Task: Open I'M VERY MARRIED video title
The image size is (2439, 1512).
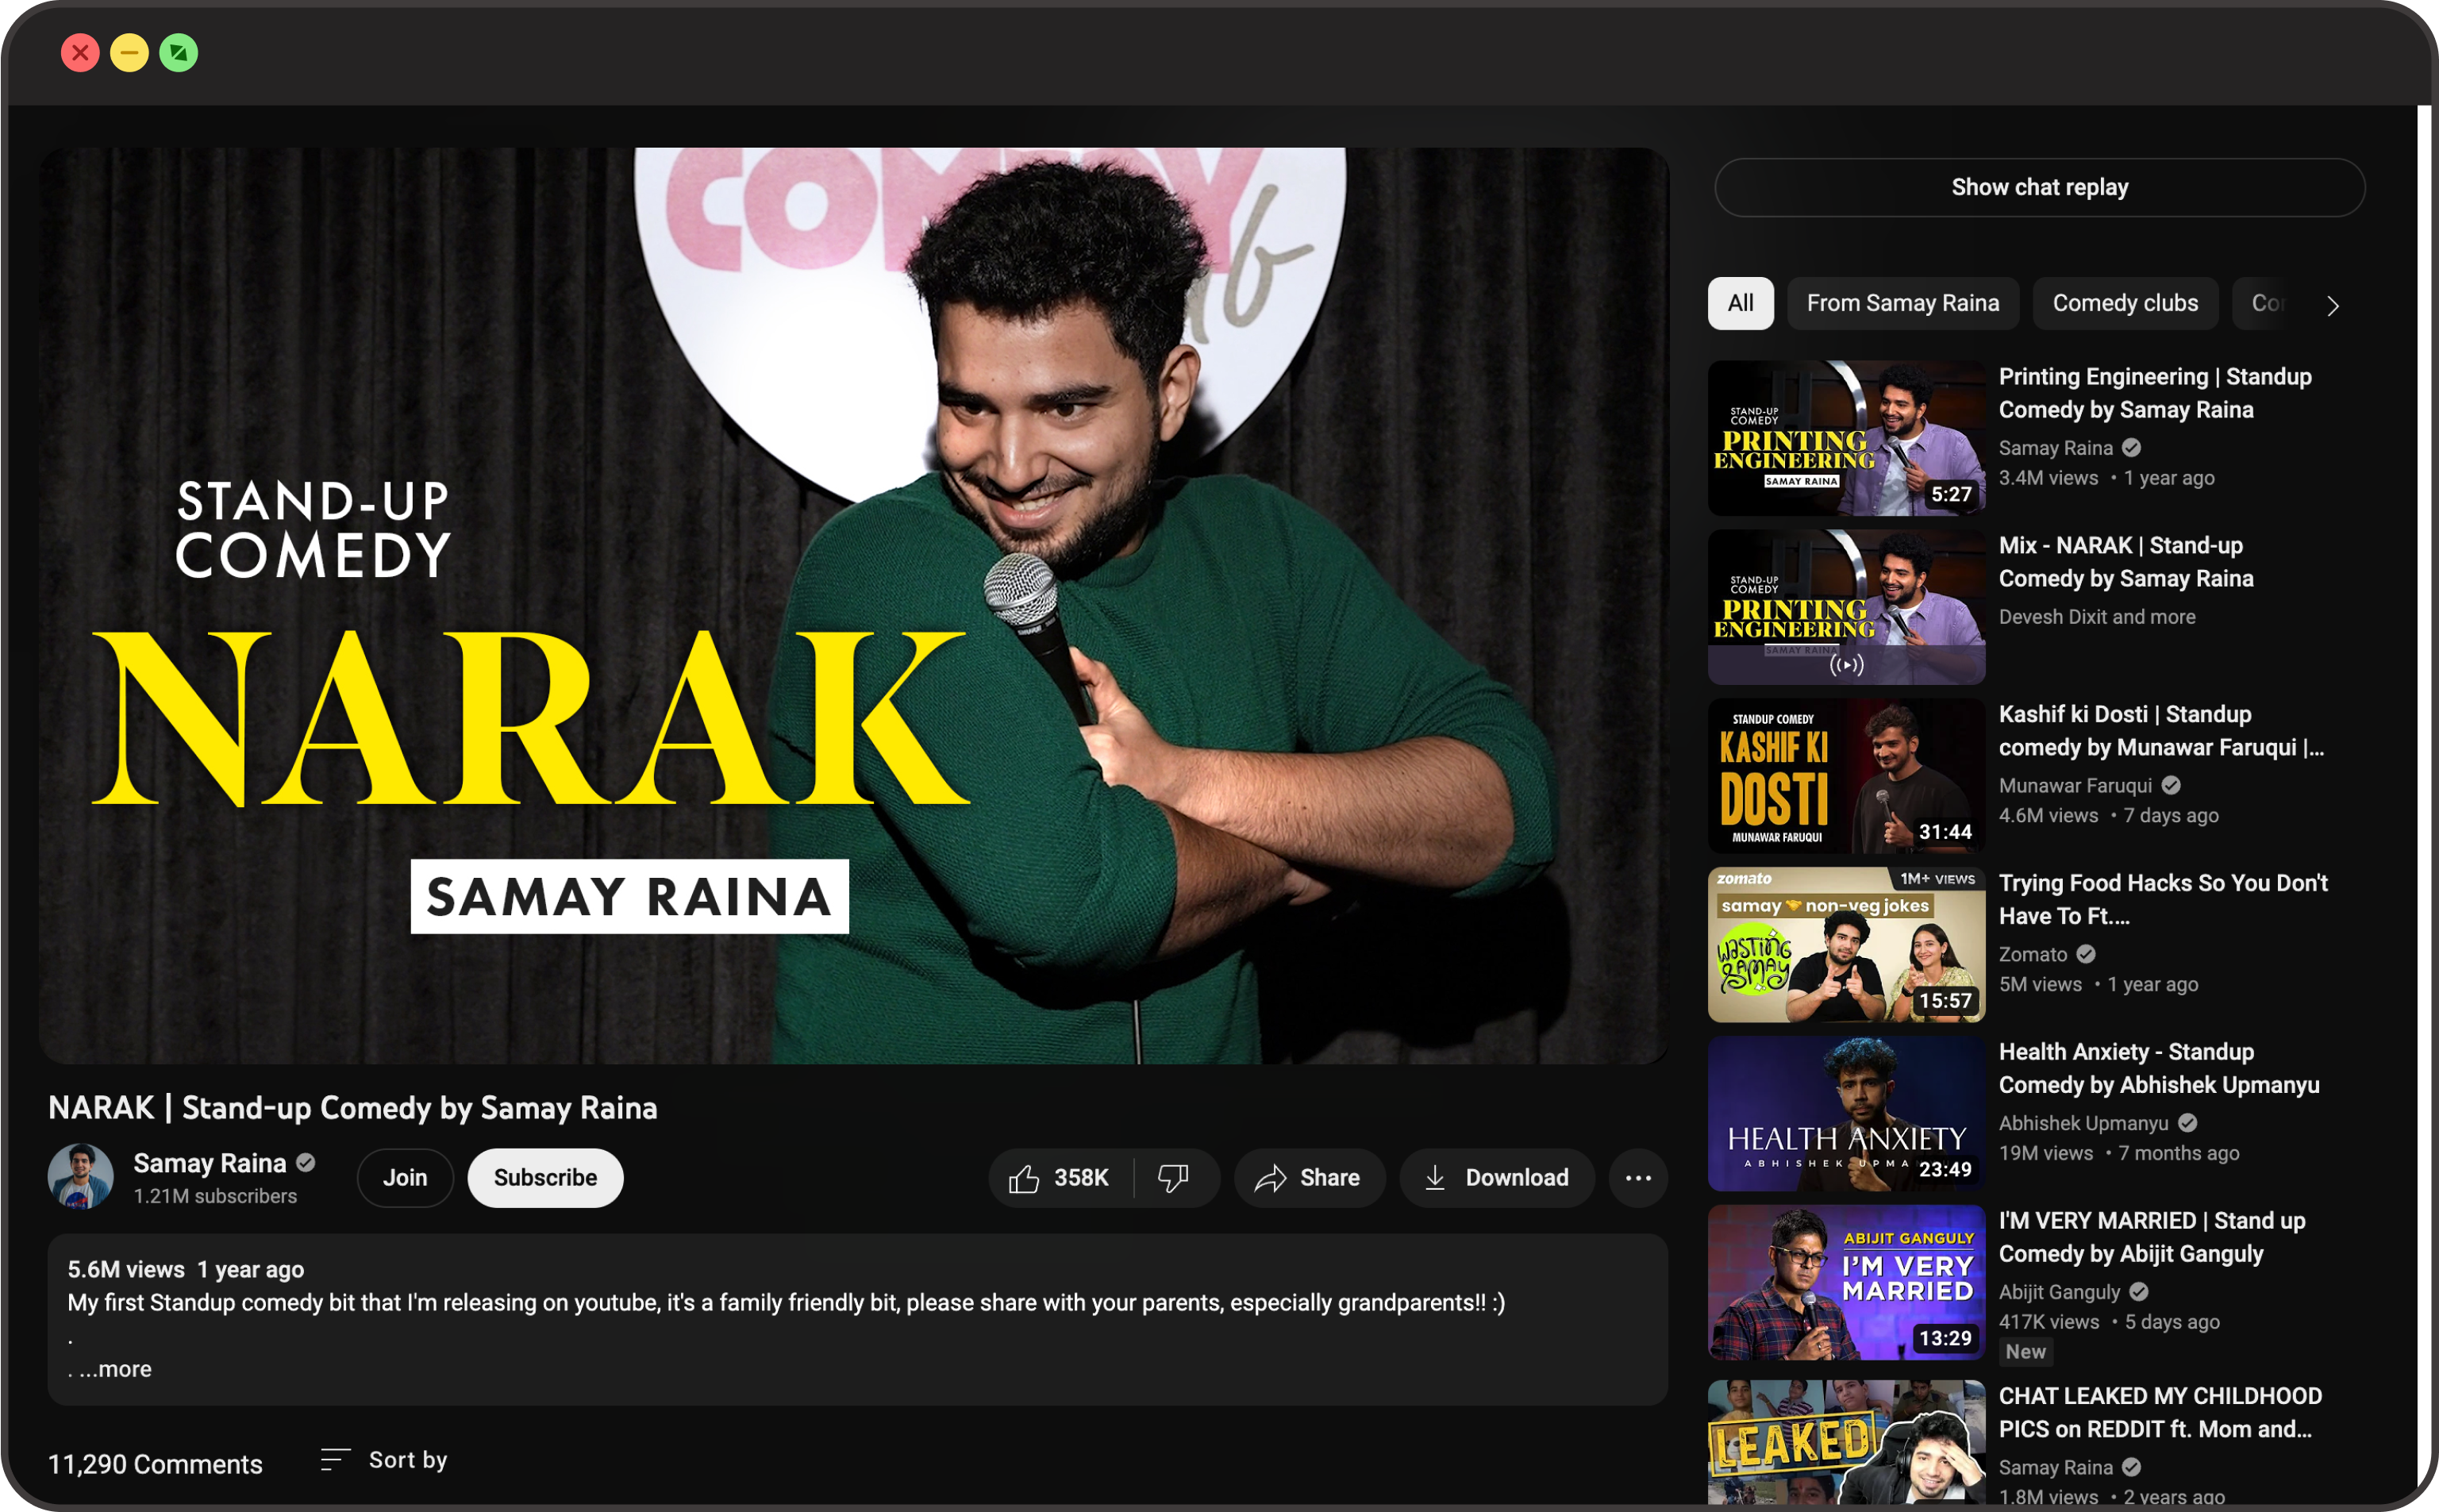Action: pos(2152,1238)
